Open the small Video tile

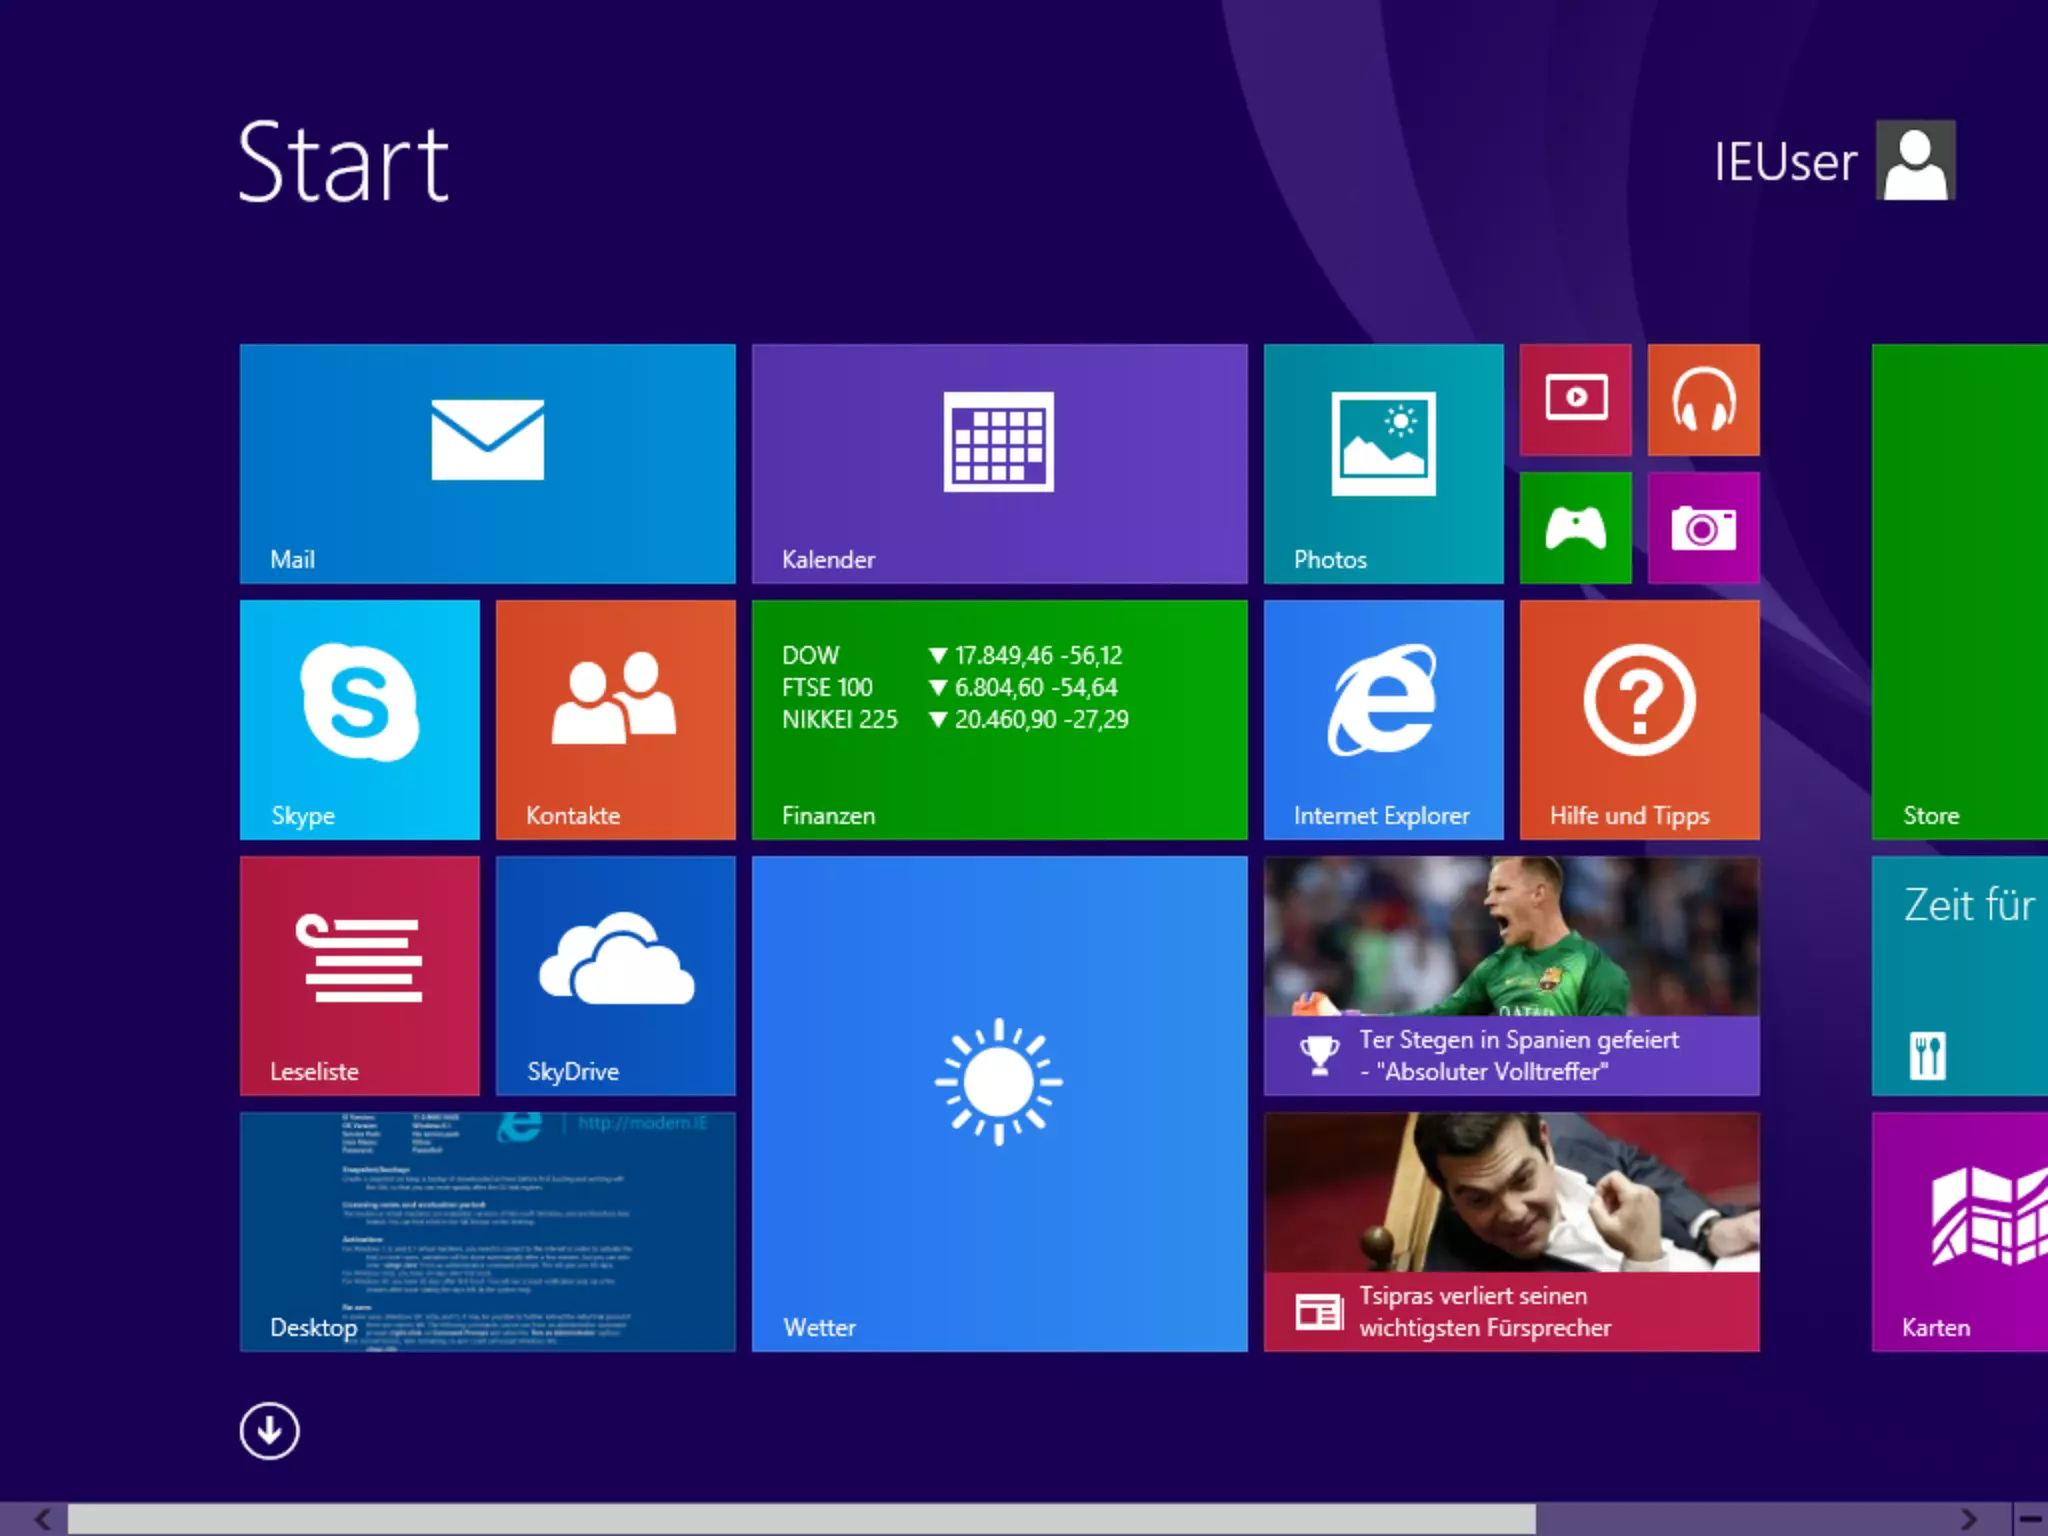[x=1575, y=399]
